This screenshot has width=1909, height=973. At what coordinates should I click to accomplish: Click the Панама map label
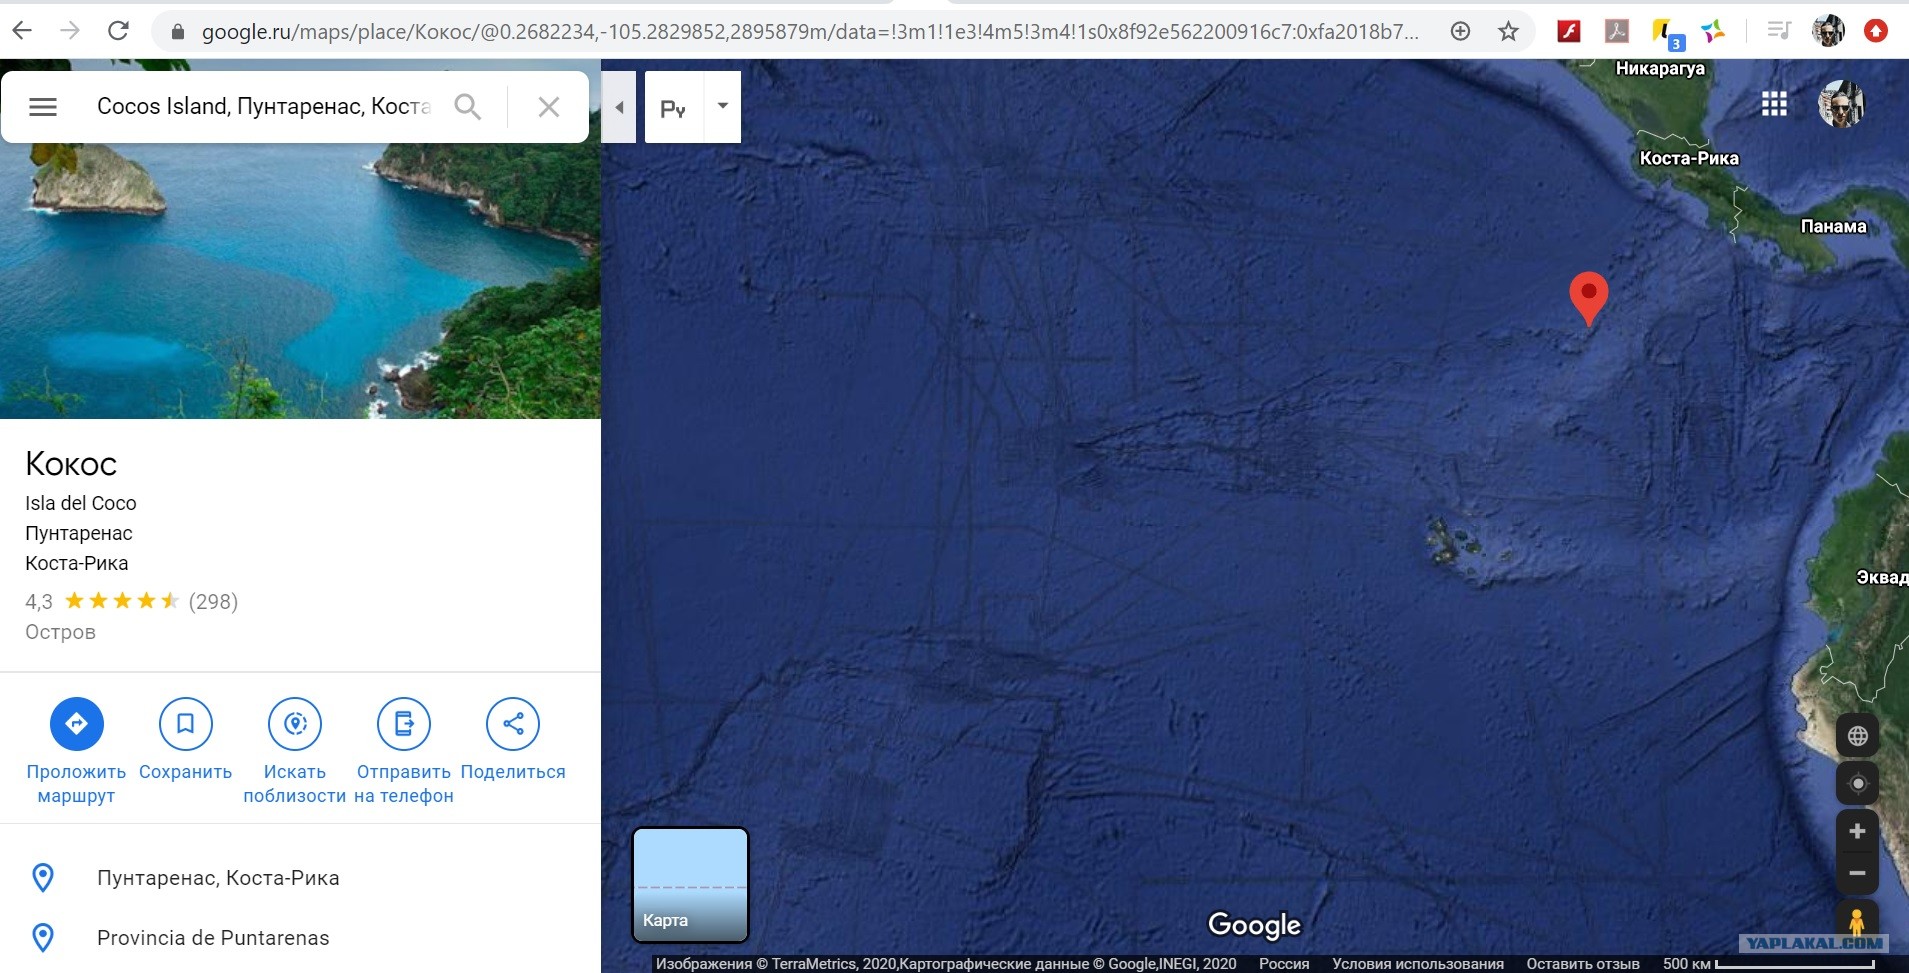pos(1834,226)
